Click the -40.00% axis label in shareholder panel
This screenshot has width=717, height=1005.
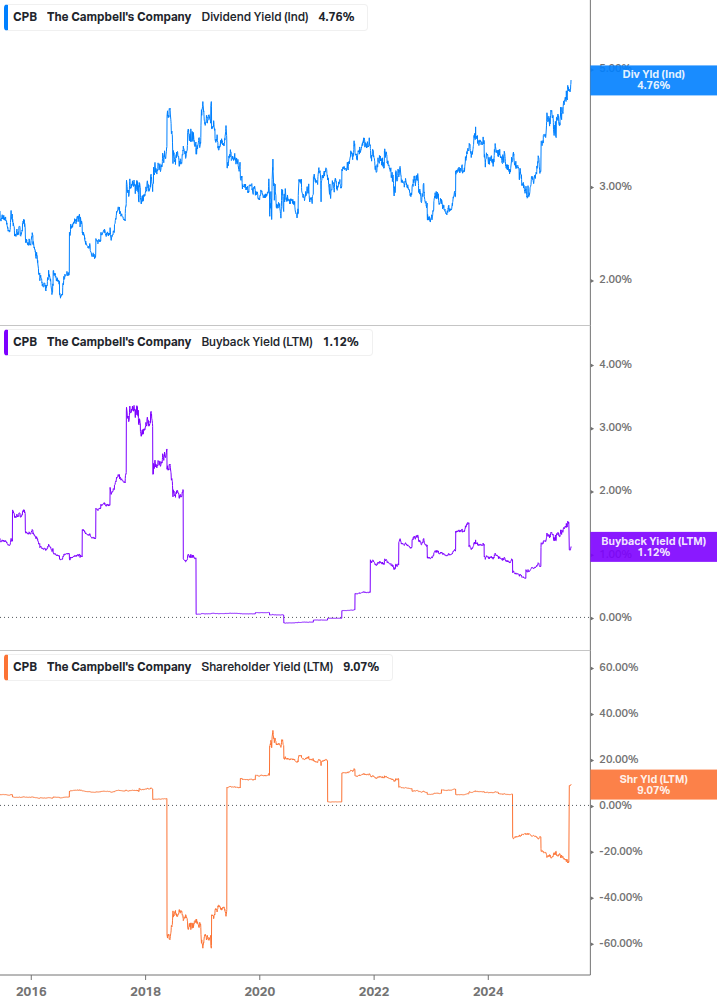620,897
